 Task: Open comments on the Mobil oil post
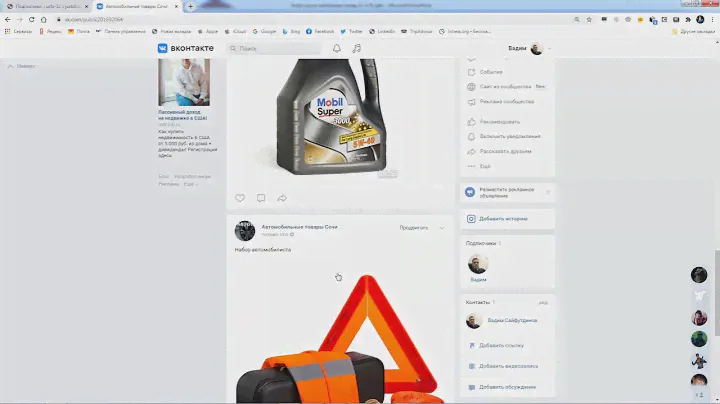point(261,198)
